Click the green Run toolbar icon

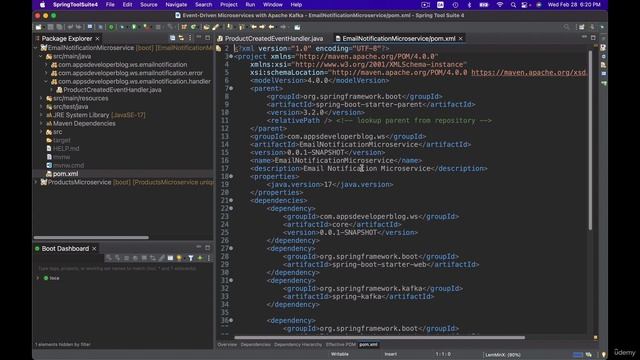tap(134, 27)
